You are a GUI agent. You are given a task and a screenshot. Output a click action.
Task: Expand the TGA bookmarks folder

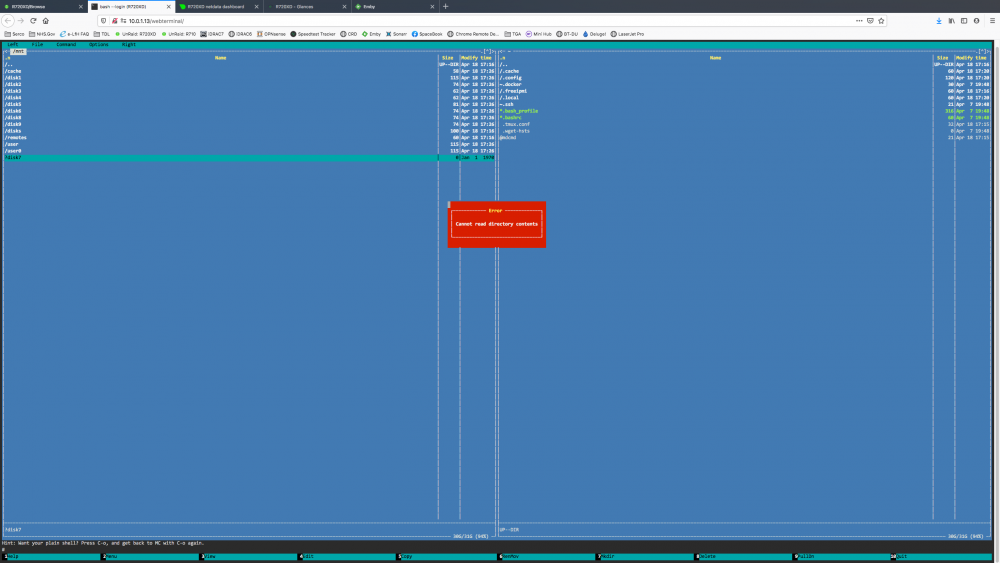(512, 34)
